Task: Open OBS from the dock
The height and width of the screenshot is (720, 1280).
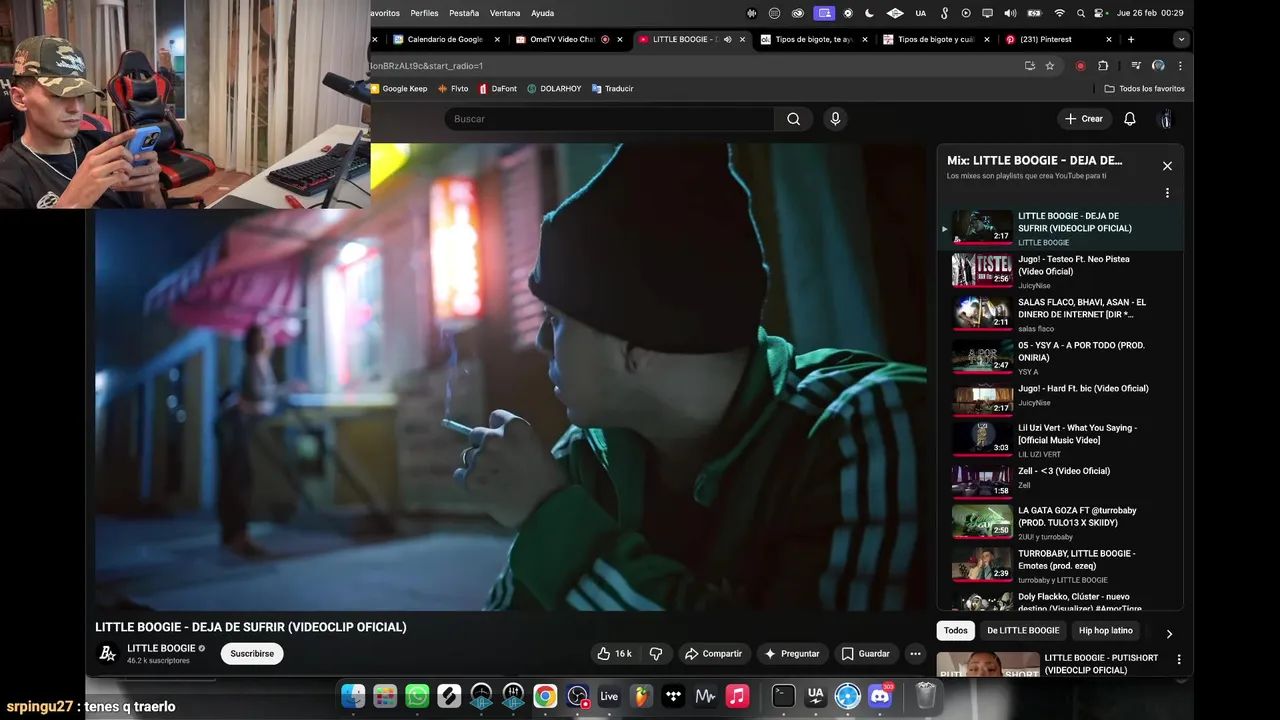Action: [577, 696]
